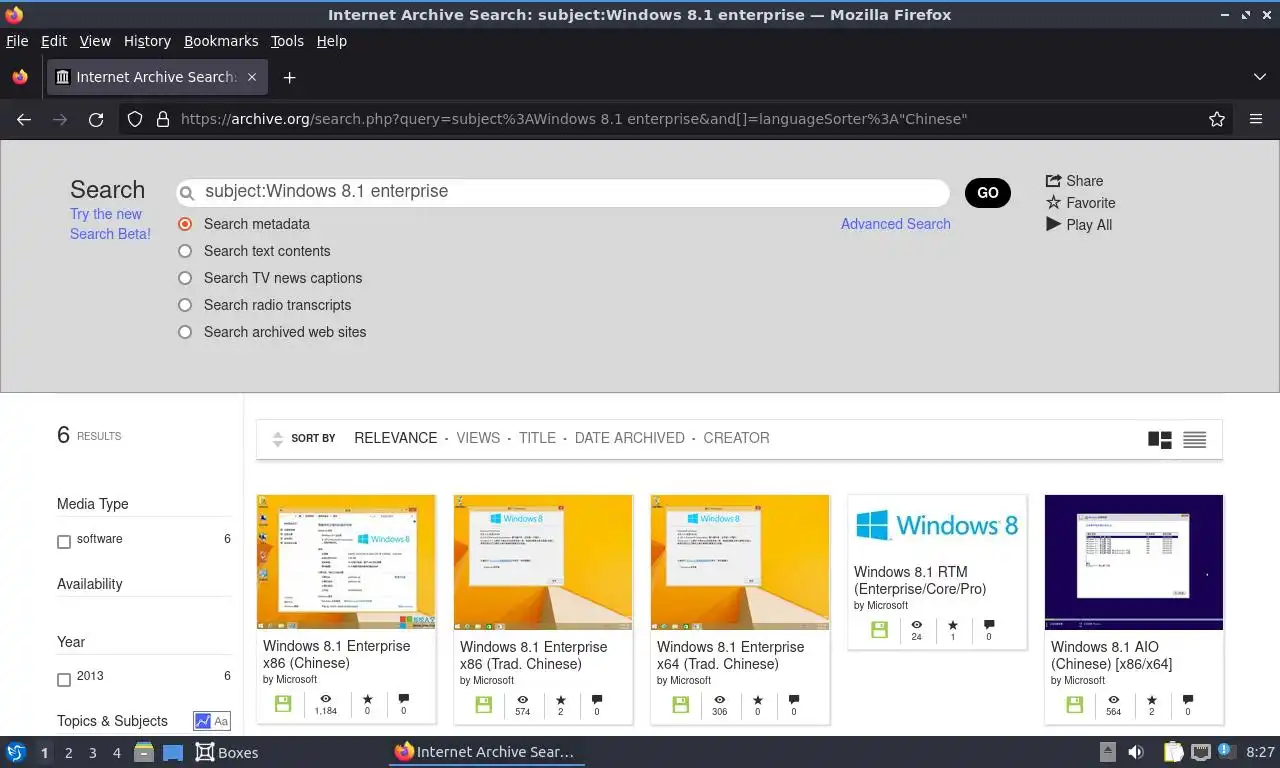The width and height of the screenshot is (1280, 768).
Task: Select Search radio transcripts option
Action: [185, 305]
